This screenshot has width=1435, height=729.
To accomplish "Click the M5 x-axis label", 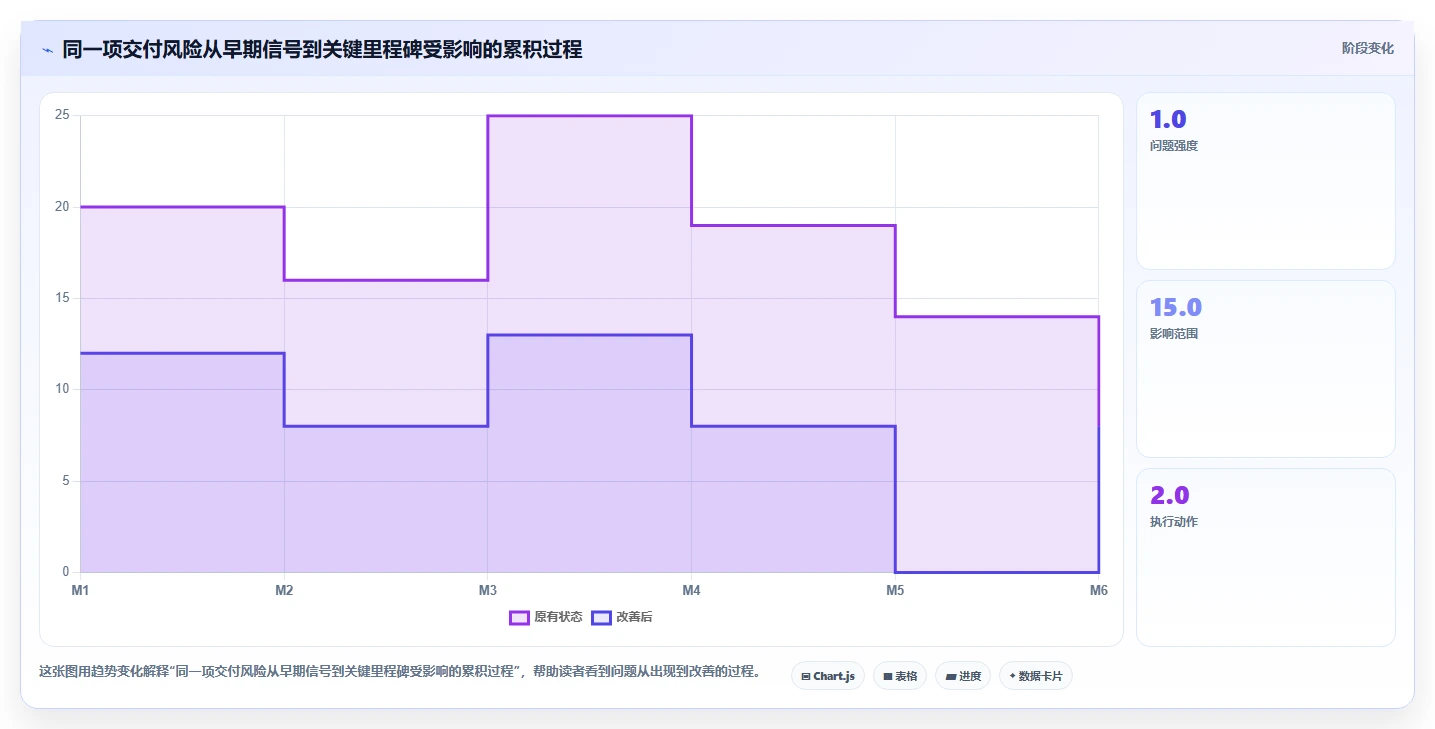I will click(x=895, y=591).
